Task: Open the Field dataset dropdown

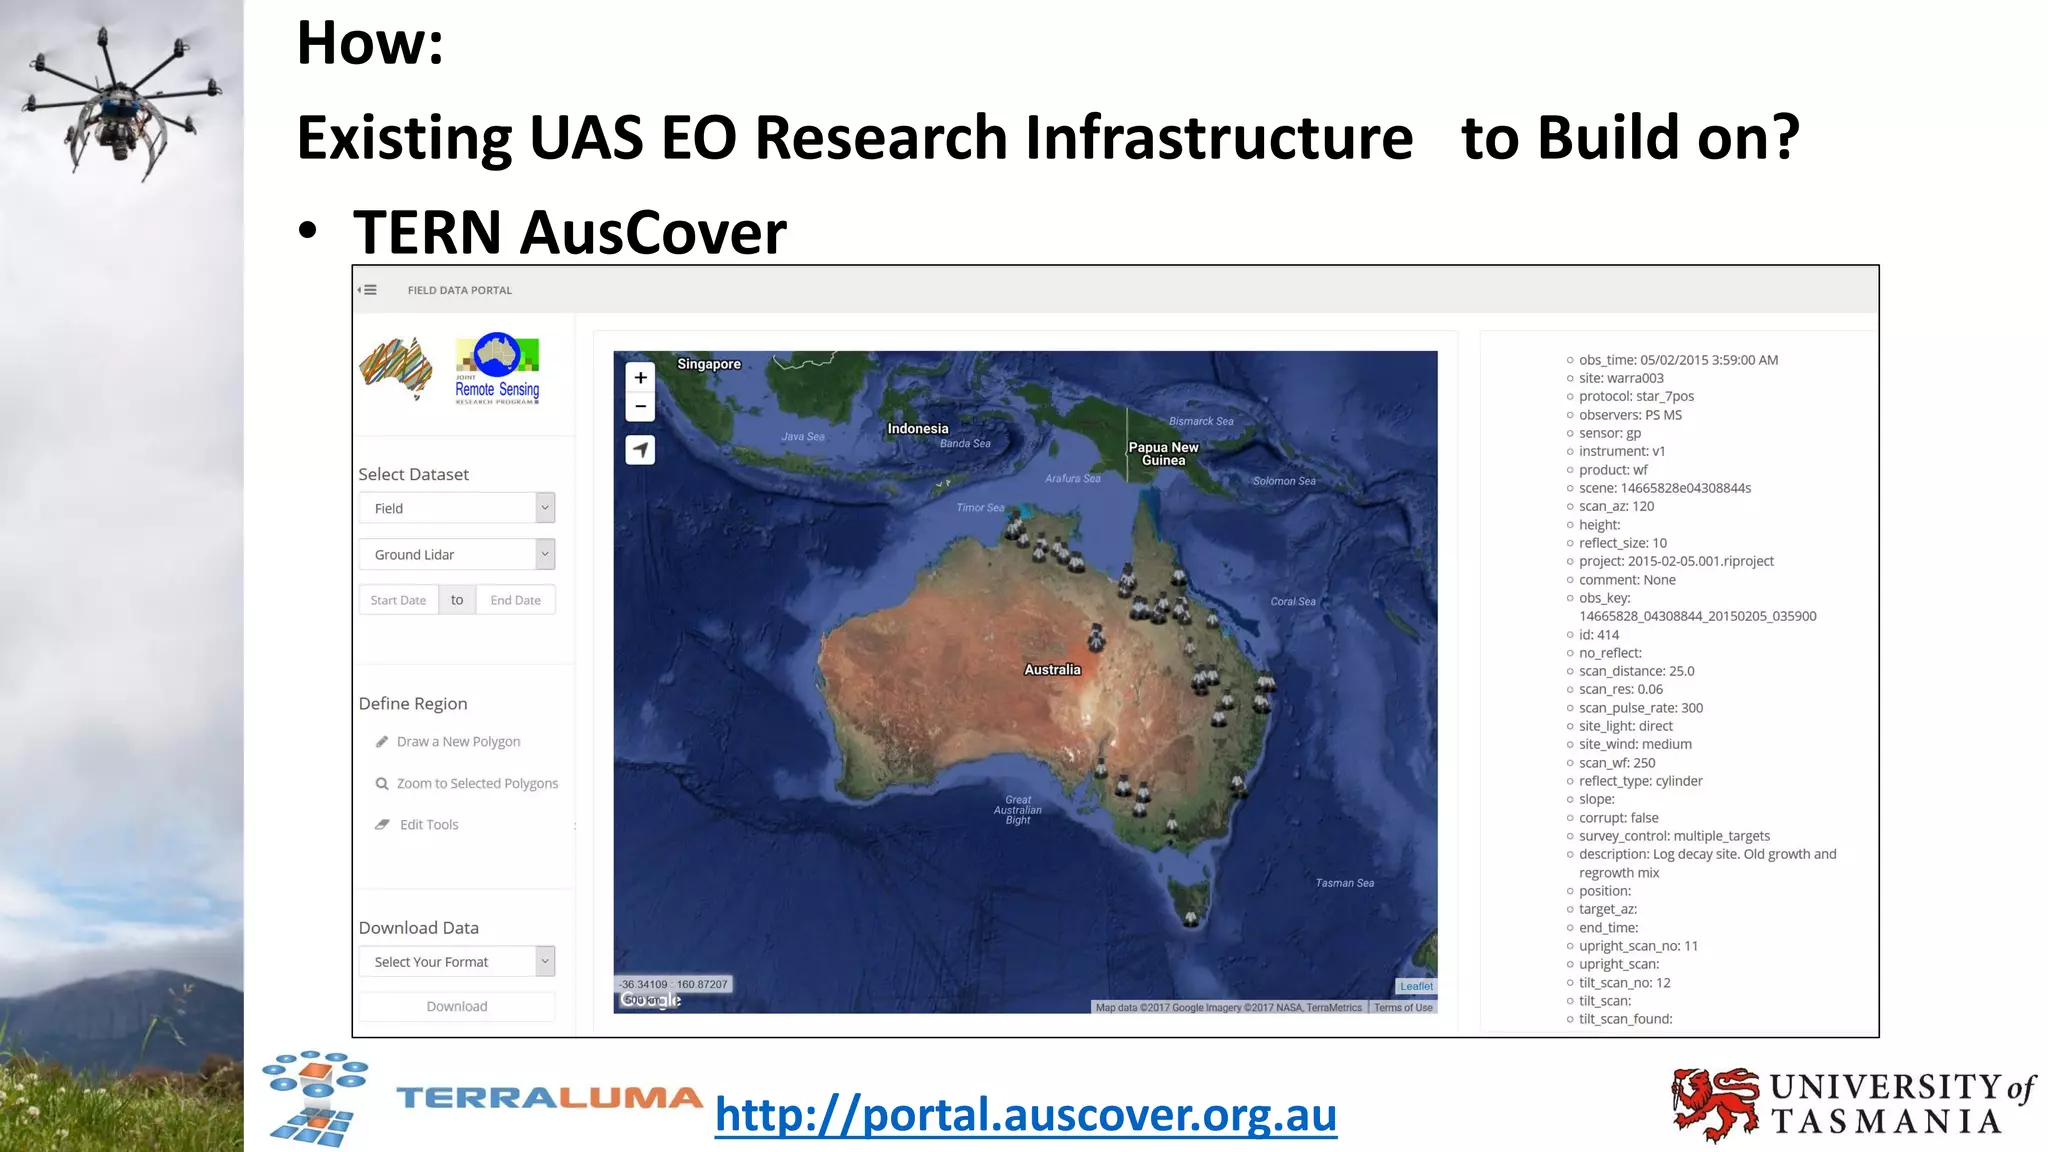Action: pyautogui.click(x=457, y=508)
